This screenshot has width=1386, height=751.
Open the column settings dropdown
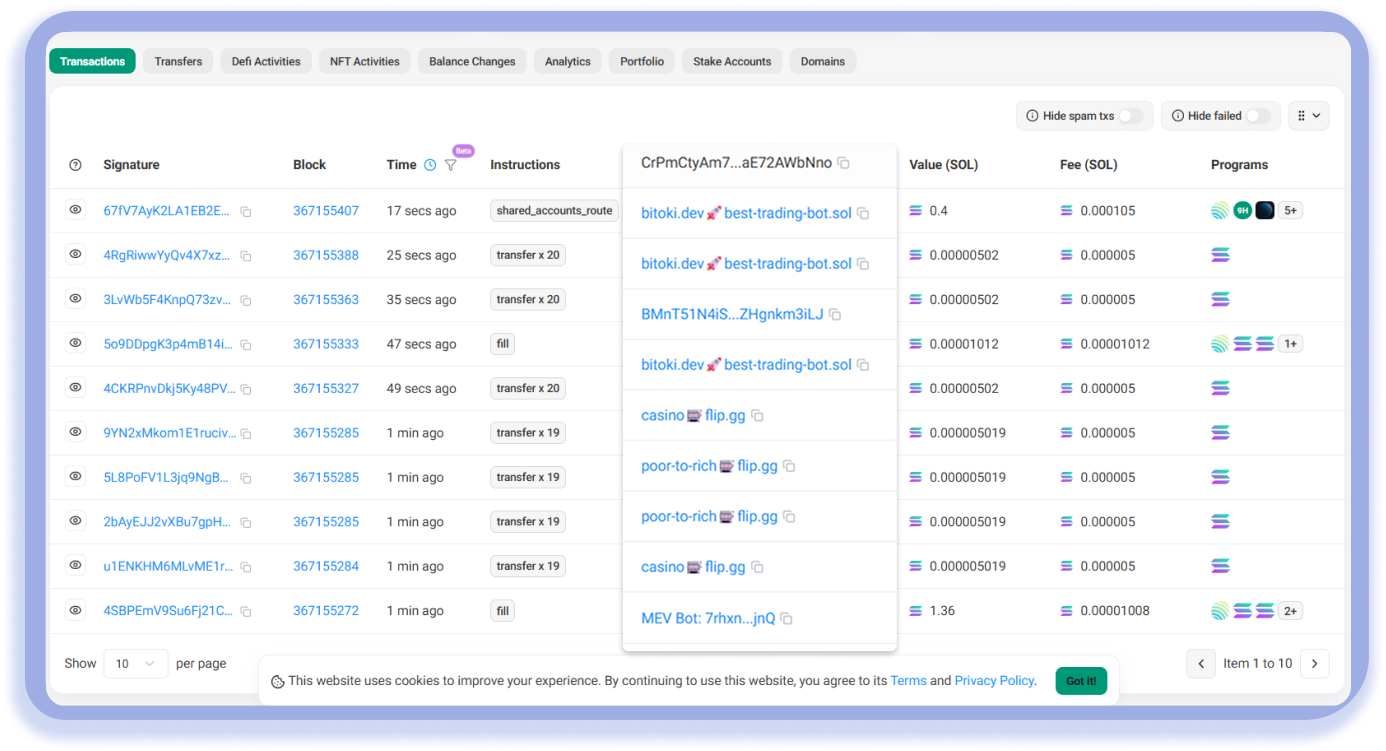point(1309,116)
